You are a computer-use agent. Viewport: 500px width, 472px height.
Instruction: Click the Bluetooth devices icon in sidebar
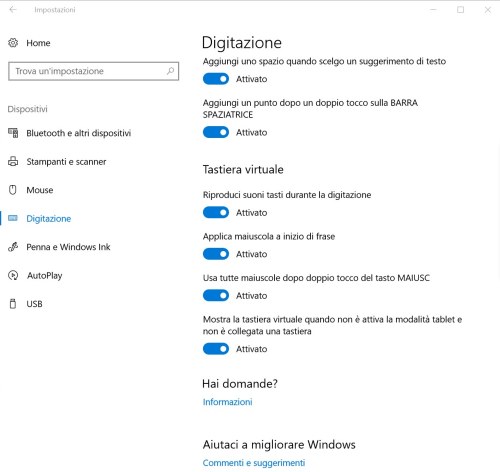tap(13, 133)
